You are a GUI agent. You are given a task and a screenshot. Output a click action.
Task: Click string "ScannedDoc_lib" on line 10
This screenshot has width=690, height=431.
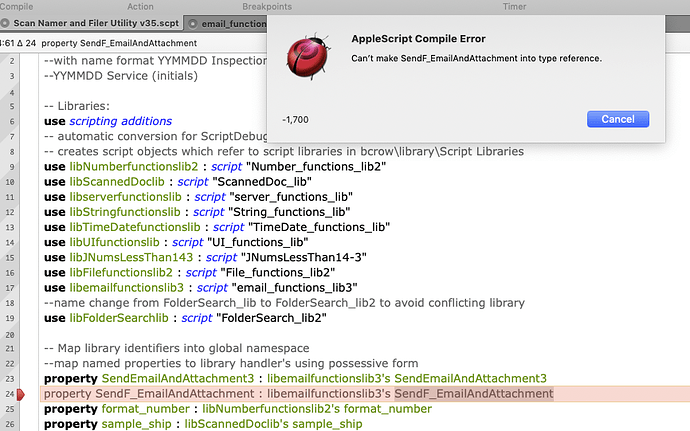pyautogui.click(x=262, y=182)
